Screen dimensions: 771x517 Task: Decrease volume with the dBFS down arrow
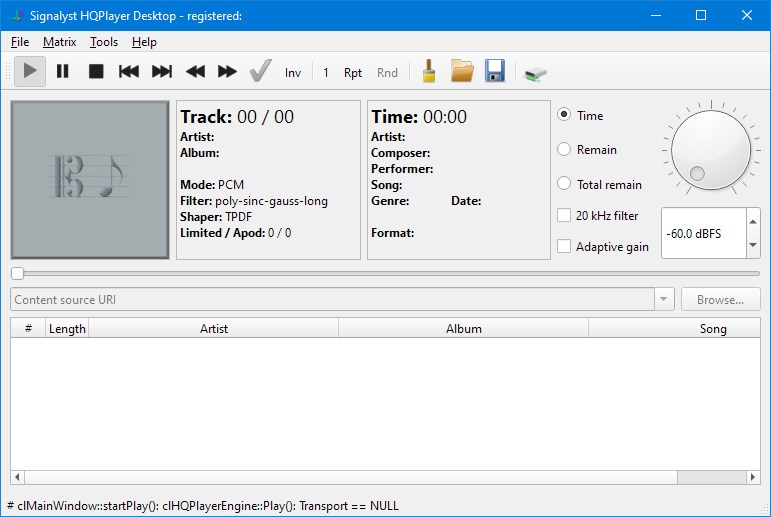click(x=753, y=245)
